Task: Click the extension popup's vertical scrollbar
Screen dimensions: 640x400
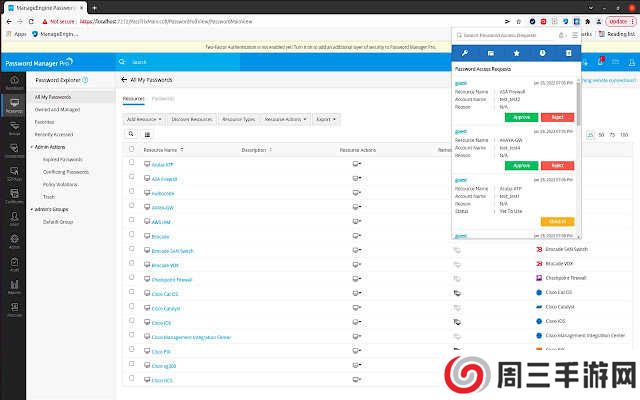Action: pos(578,102)
